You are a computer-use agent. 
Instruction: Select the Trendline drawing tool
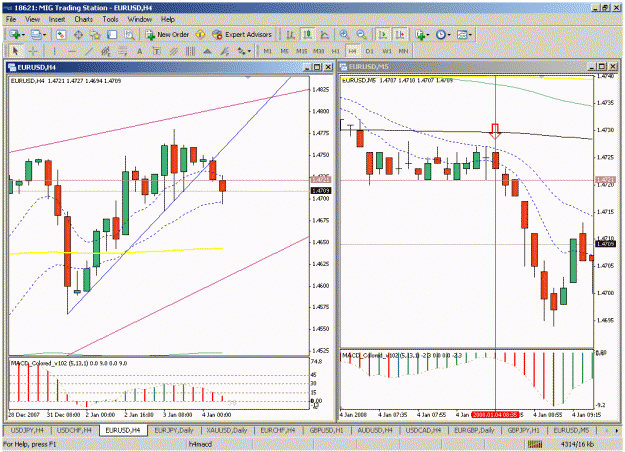(x=89, y=51)
